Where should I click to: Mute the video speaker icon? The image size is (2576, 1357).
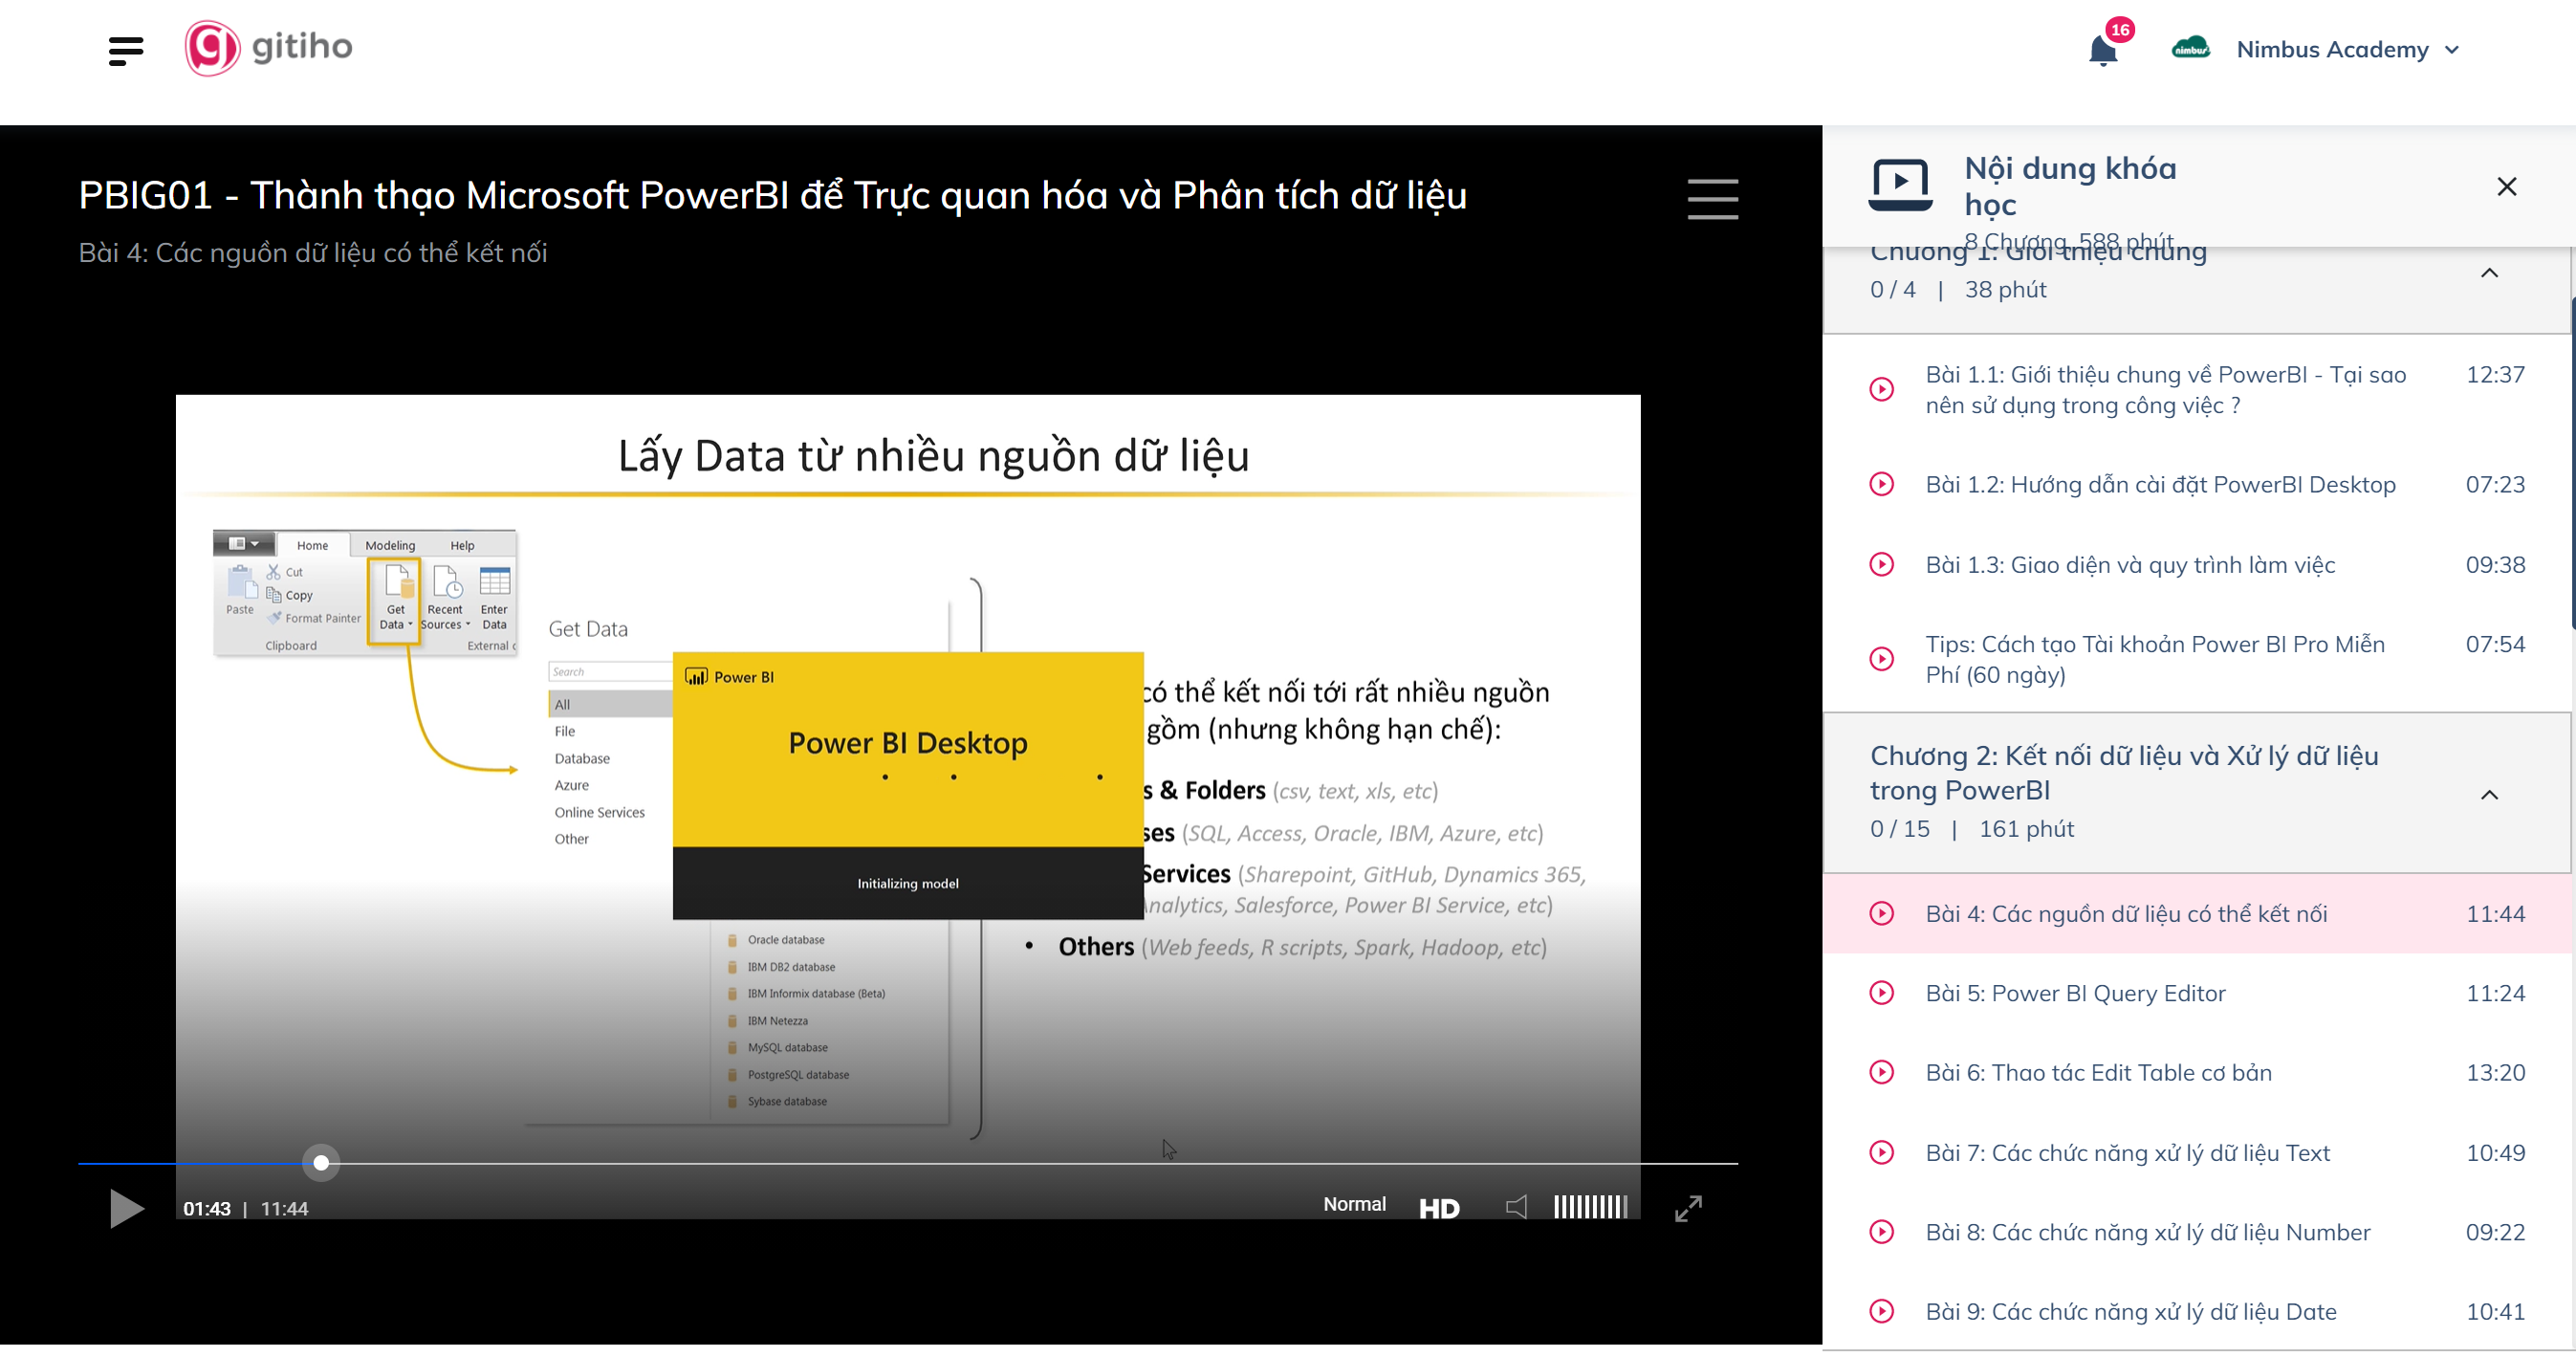pyautogui.click(x=1516, y=1207)
